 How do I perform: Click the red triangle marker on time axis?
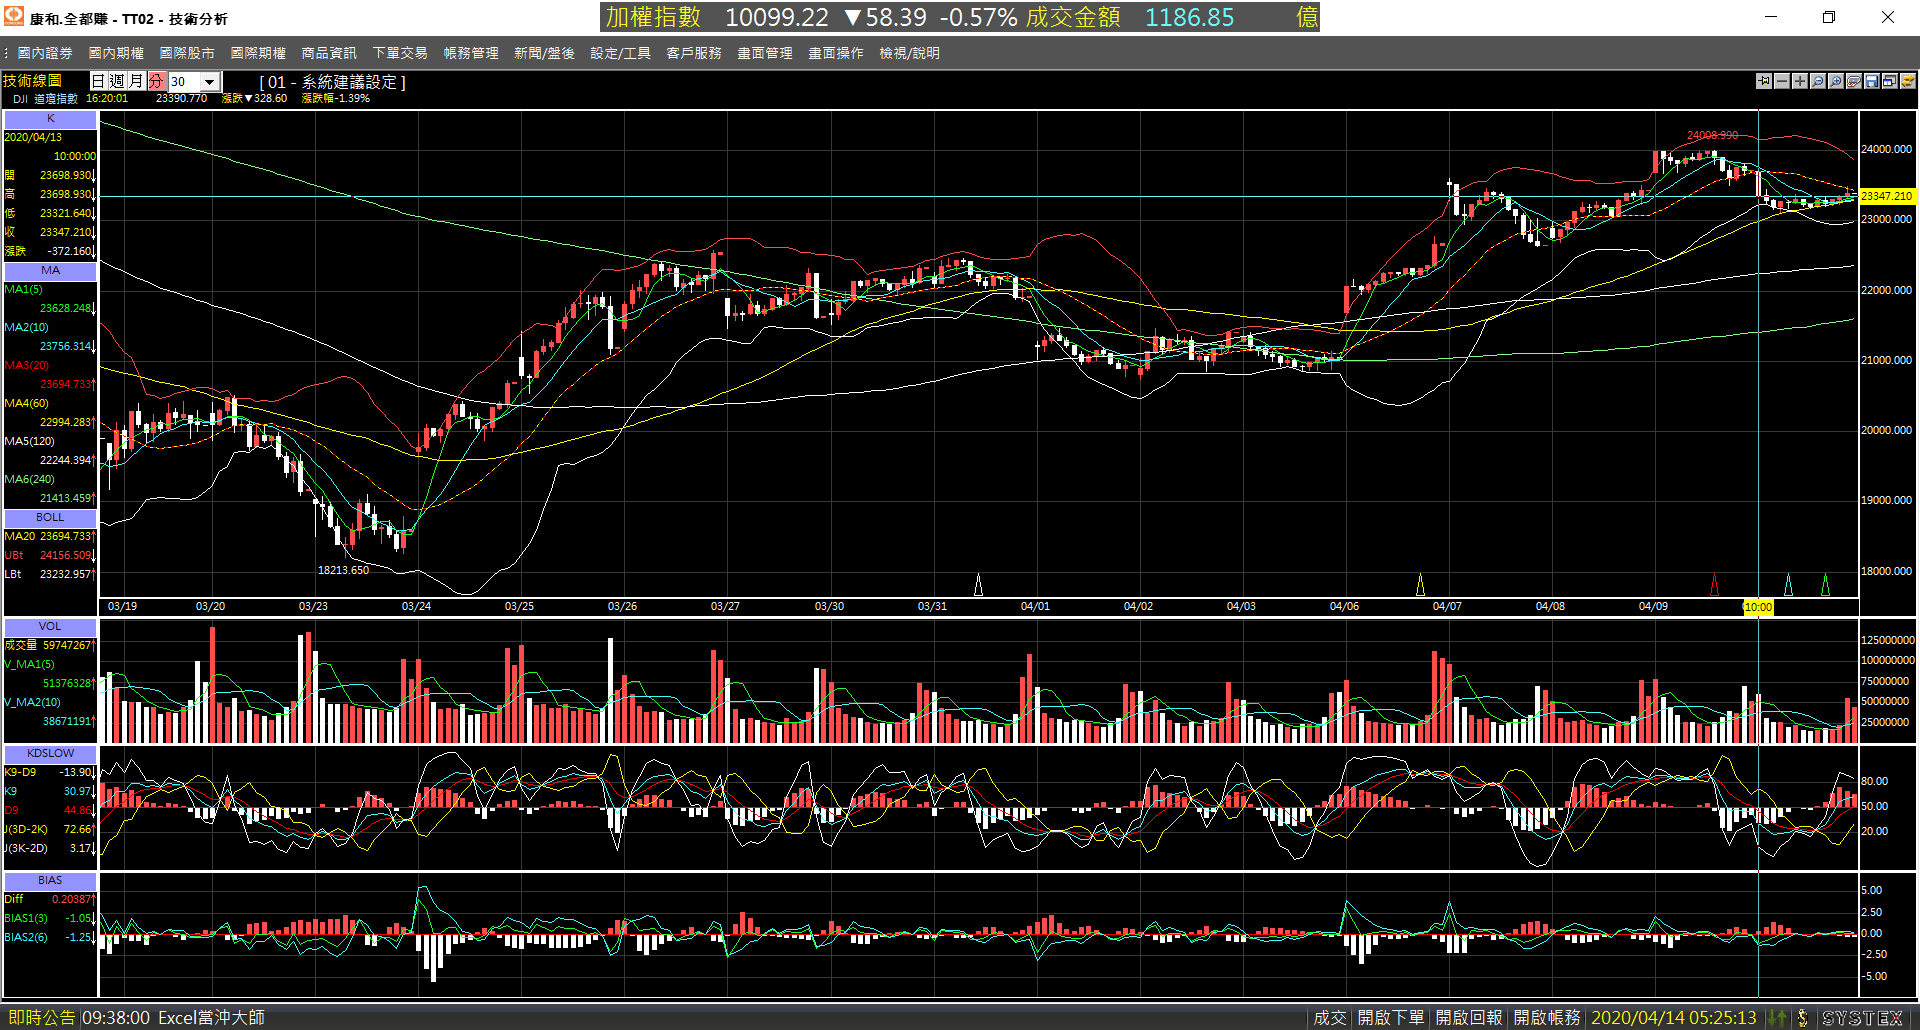click(1714, 585)
